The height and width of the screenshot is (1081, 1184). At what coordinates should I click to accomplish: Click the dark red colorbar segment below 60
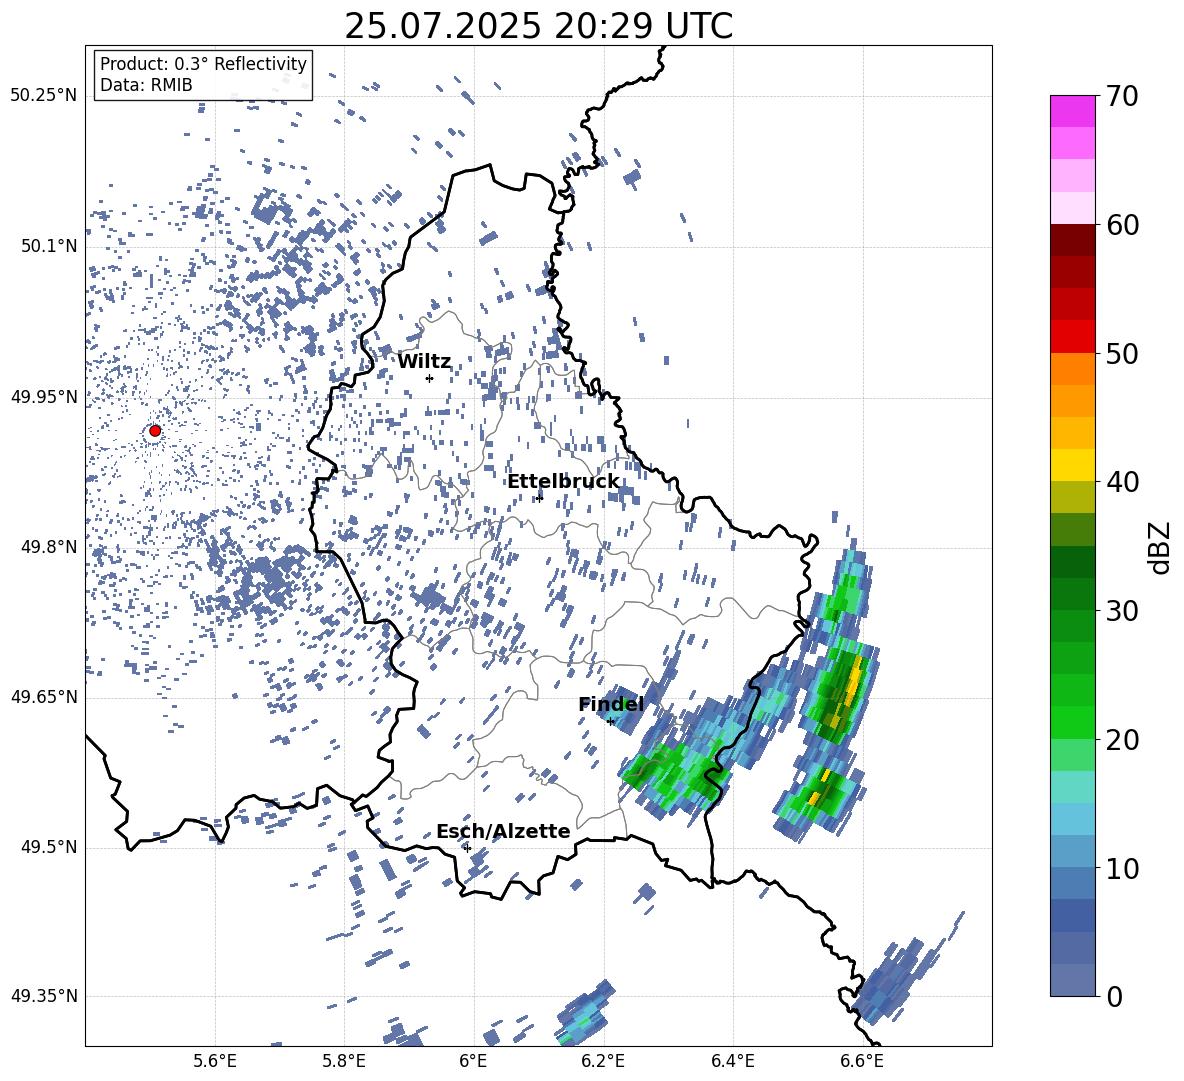pyautogui.click(x=1072, y=239)
